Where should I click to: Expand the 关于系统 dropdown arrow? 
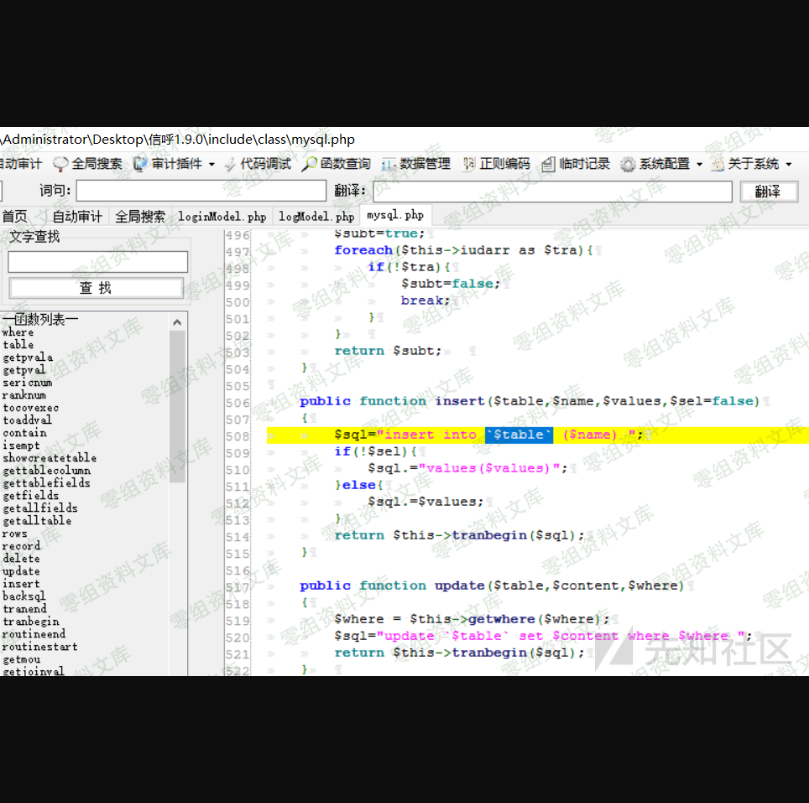(788, 165)
